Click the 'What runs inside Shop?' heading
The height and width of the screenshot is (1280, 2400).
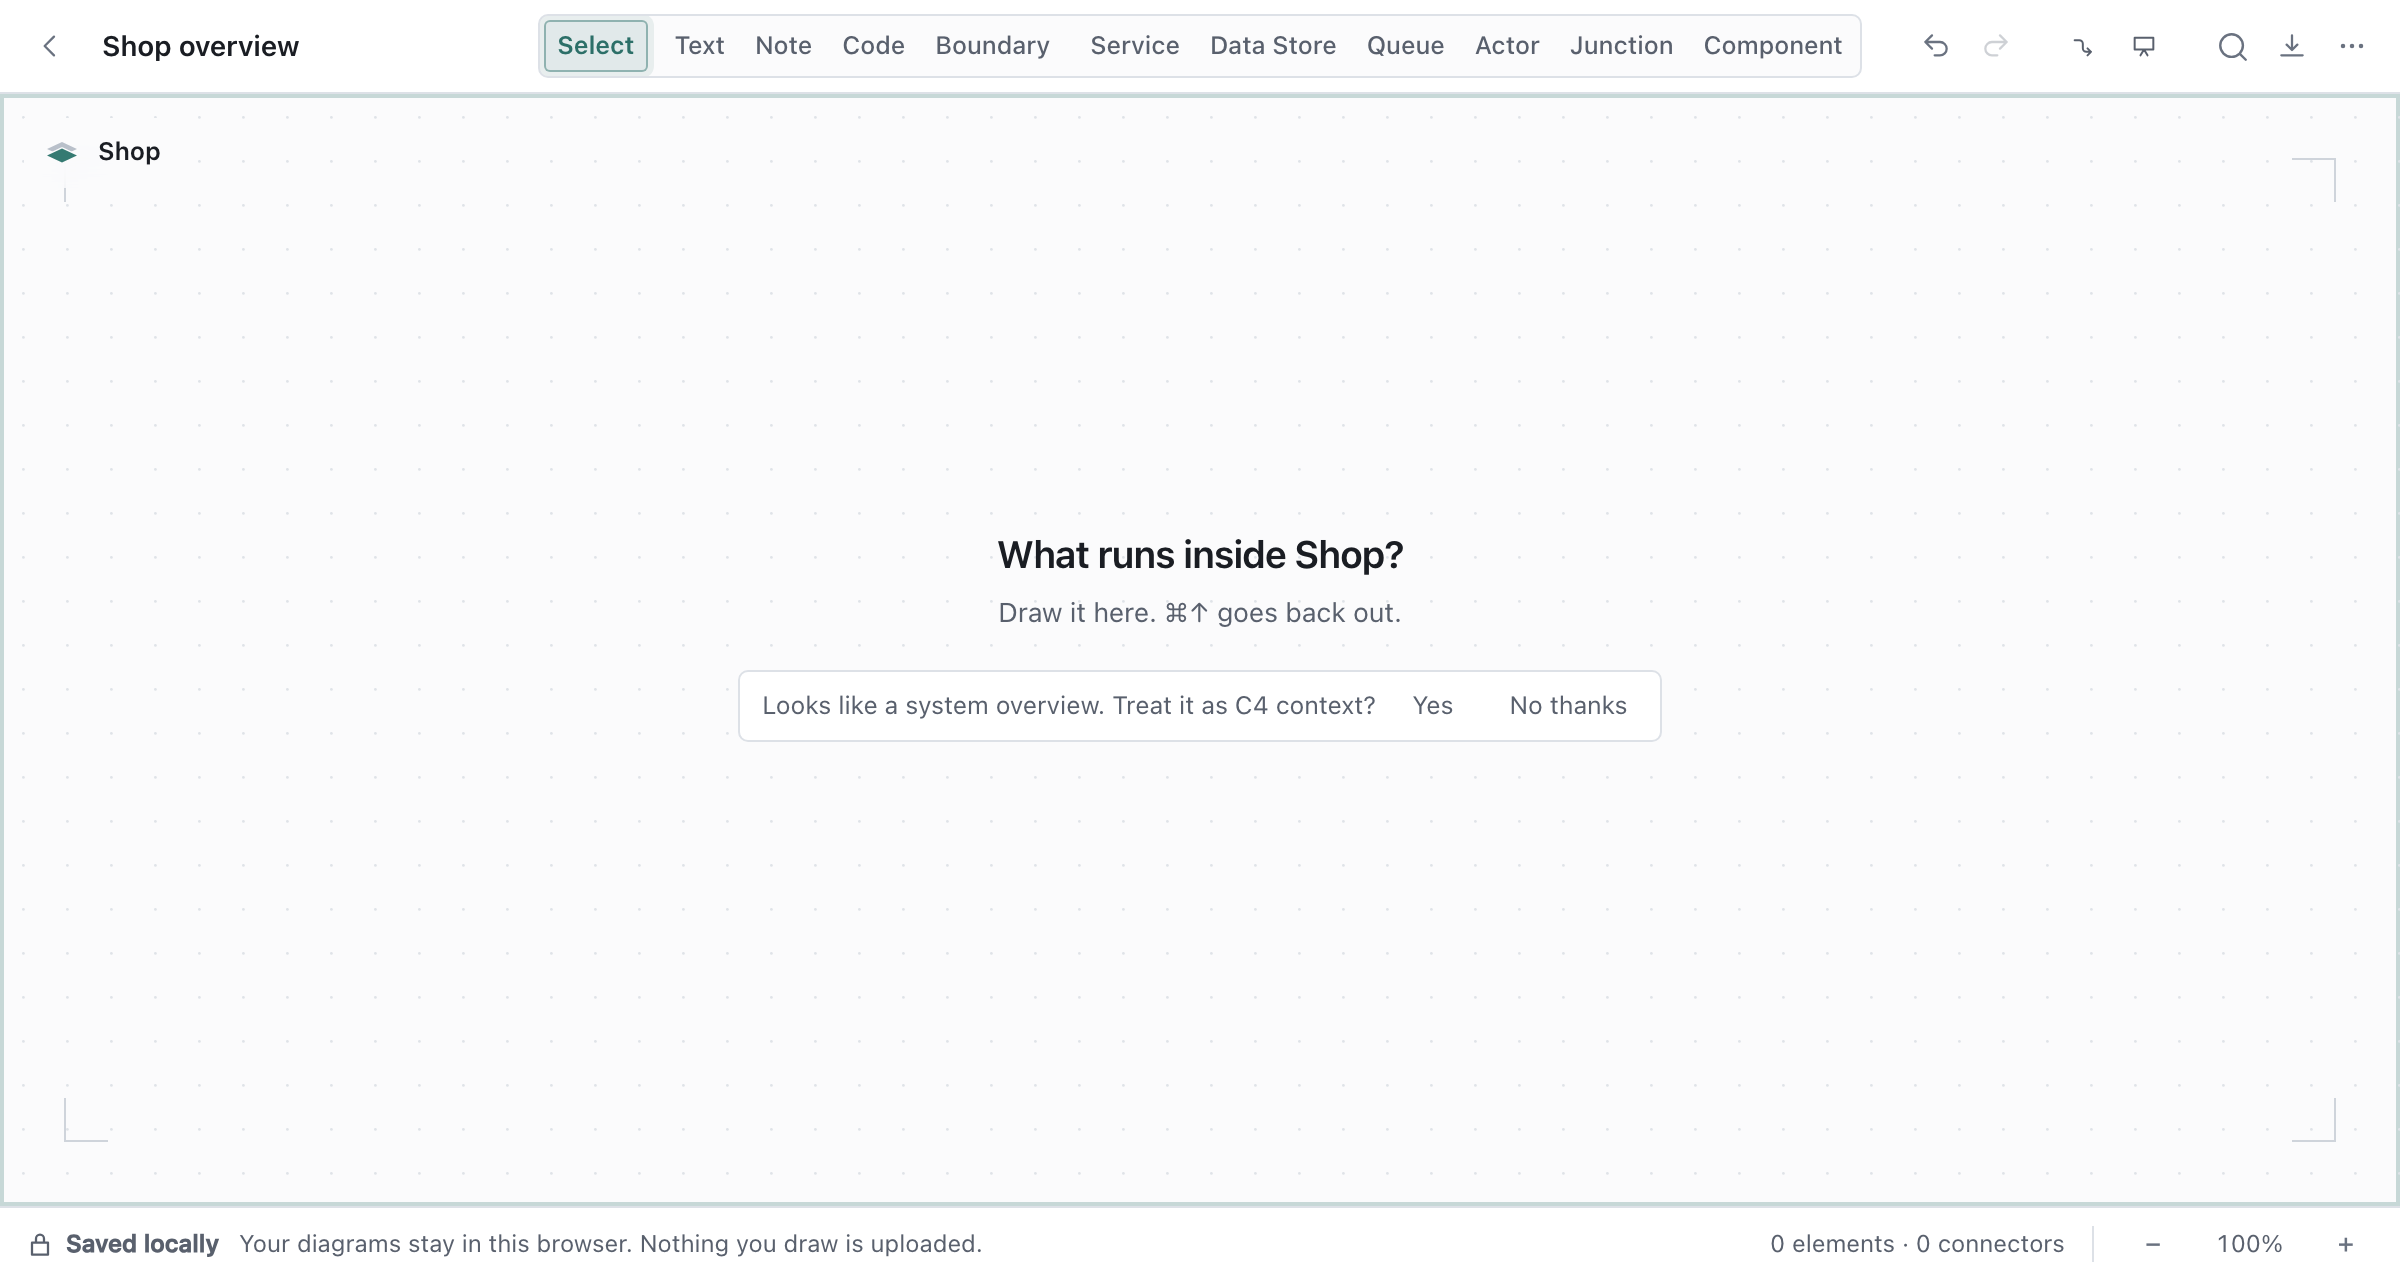click(x=1200, y=555)
